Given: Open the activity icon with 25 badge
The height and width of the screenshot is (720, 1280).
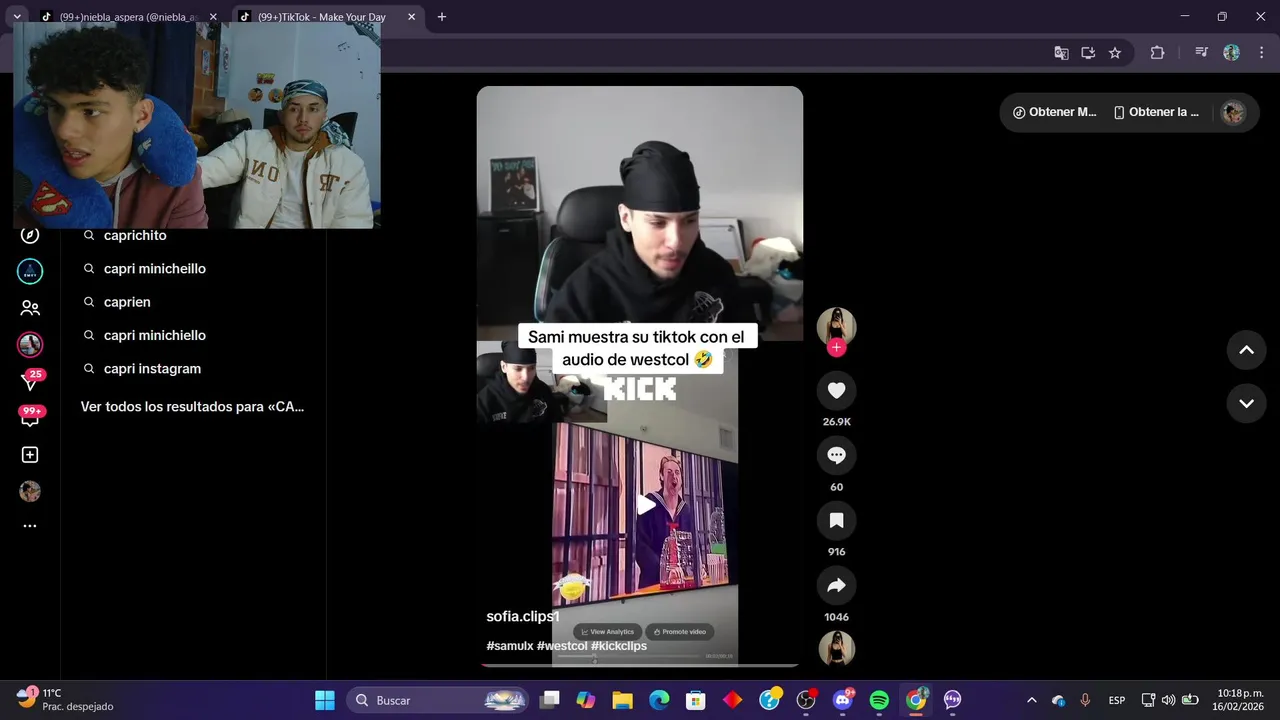Looking at the screenshot, I should point(30,380).
